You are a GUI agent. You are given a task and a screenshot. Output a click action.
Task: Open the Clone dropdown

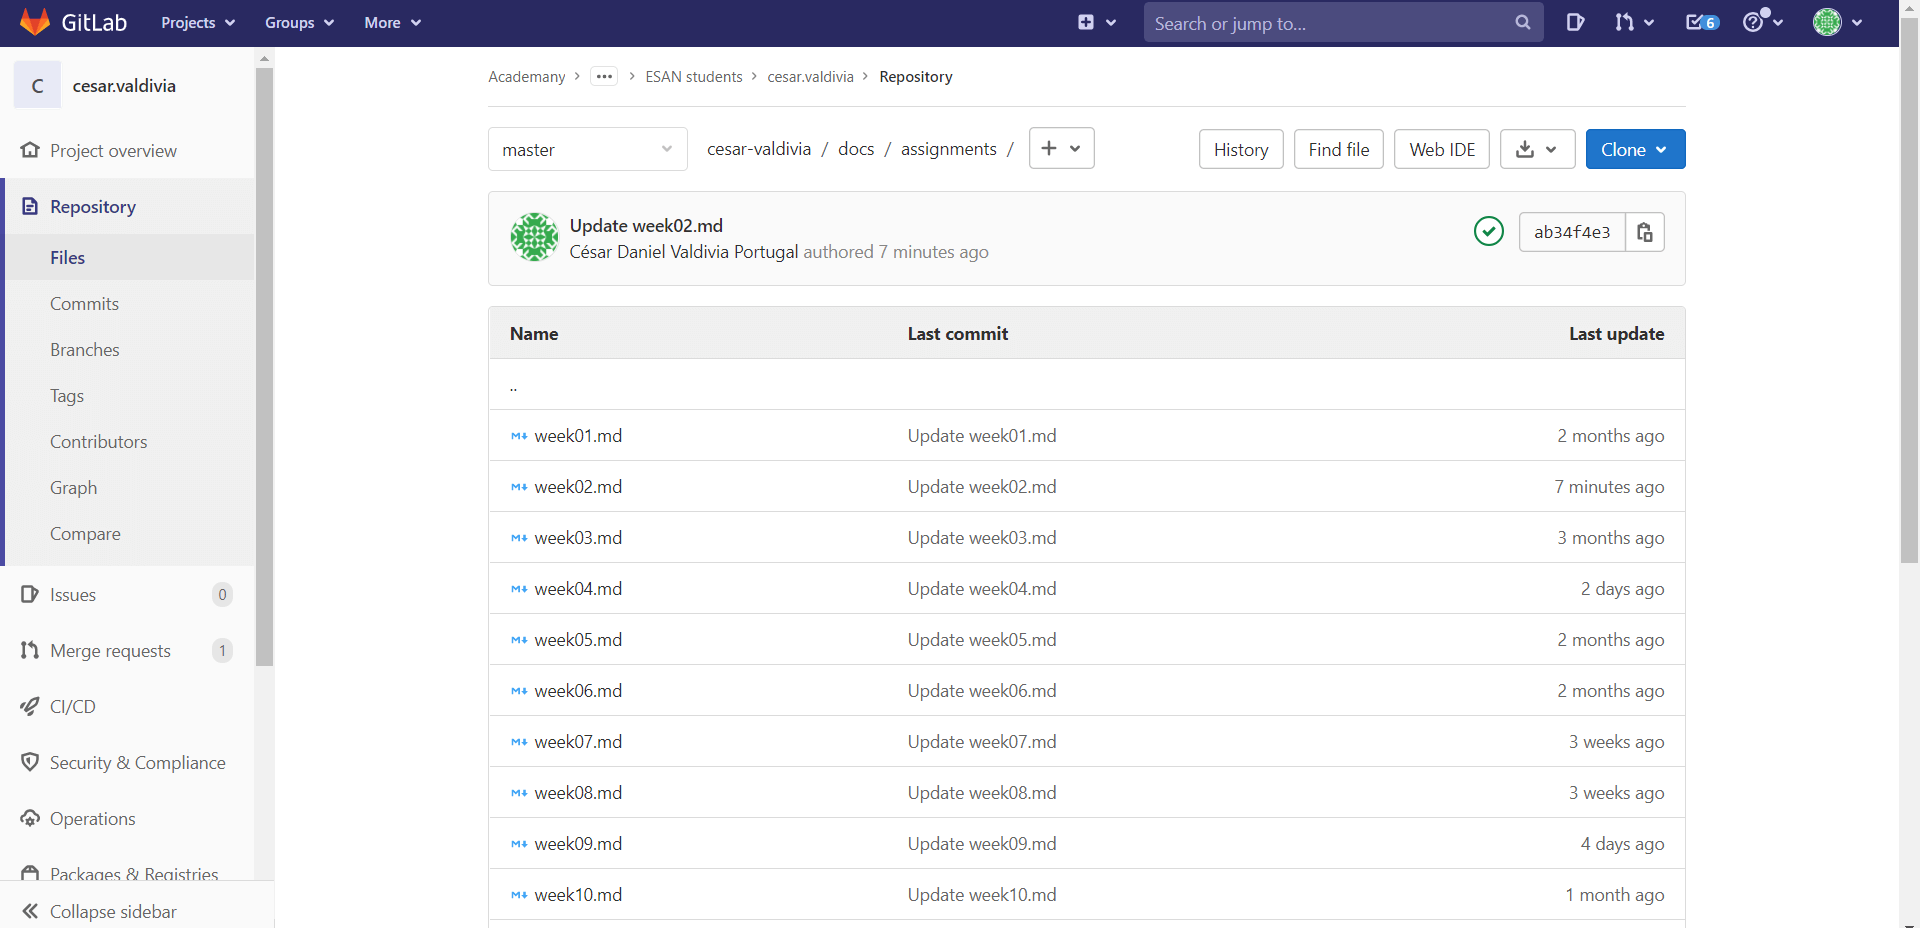pyautogui.click(x=1635, y=150)
